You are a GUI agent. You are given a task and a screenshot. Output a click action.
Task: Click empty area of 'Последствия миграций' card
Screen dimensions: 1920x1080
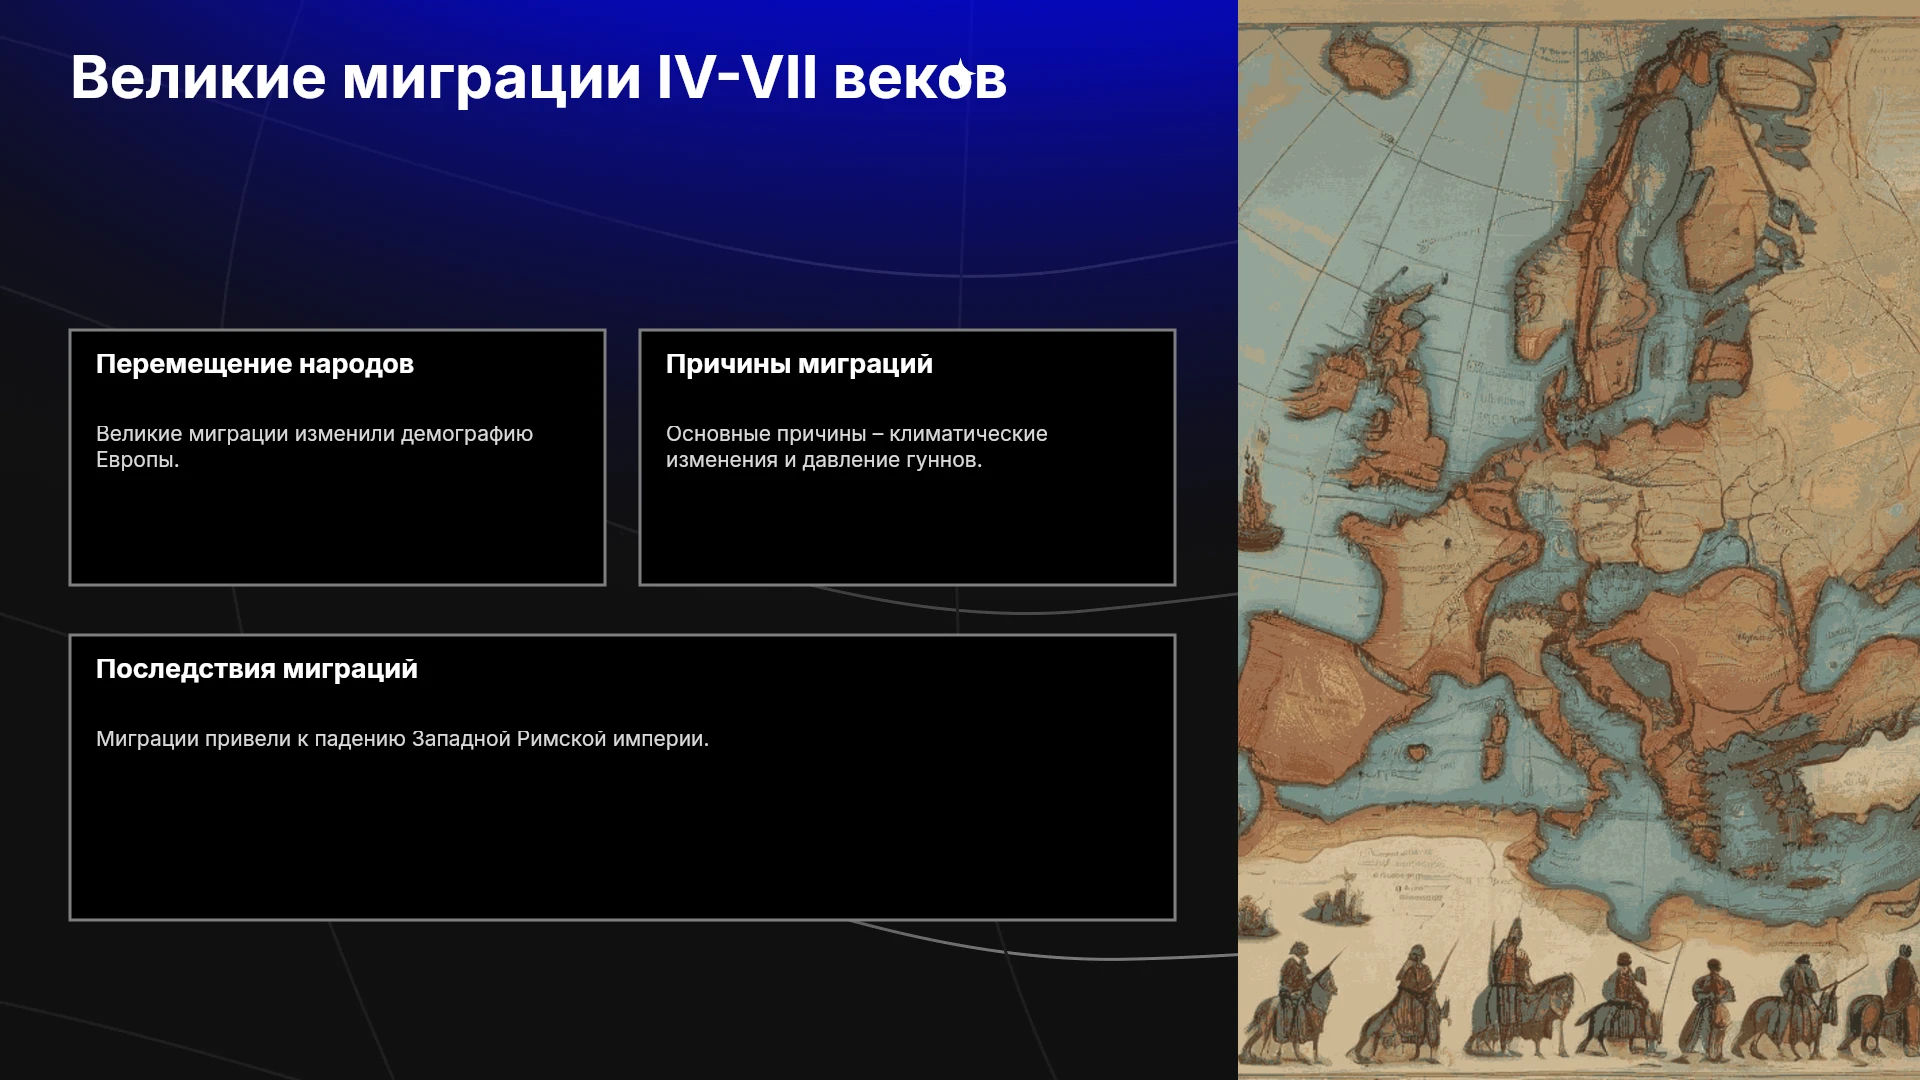coord(622,840)
